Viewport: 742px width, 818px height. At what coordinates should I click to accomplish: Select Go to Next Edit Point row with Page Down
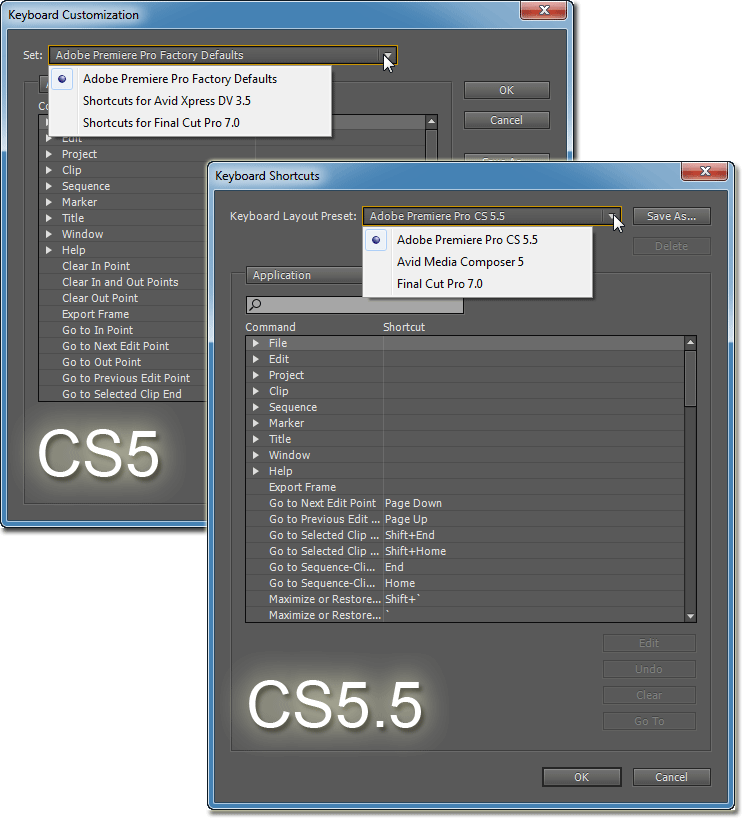coord(465,503)
